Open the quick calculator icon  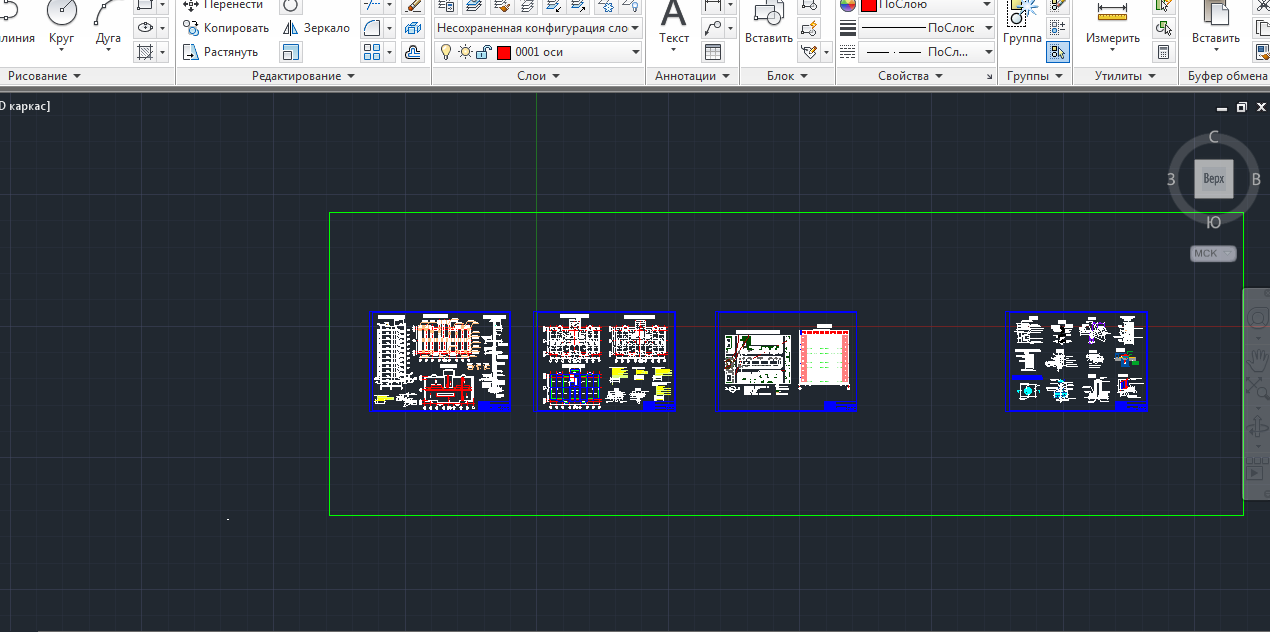(x=1163, y=51)
